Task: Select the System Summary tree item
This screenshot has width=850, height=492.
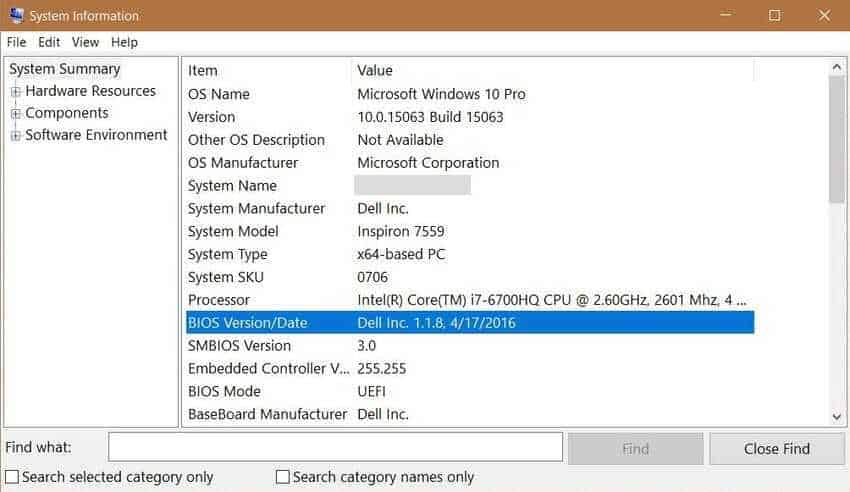Action: point(65,69)
